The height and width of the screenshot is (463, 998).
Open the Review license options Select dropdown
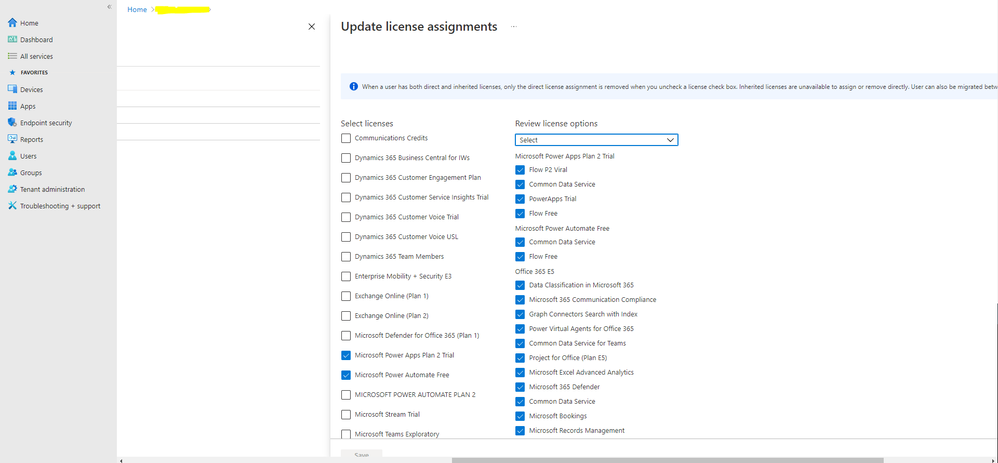[596, 140]
